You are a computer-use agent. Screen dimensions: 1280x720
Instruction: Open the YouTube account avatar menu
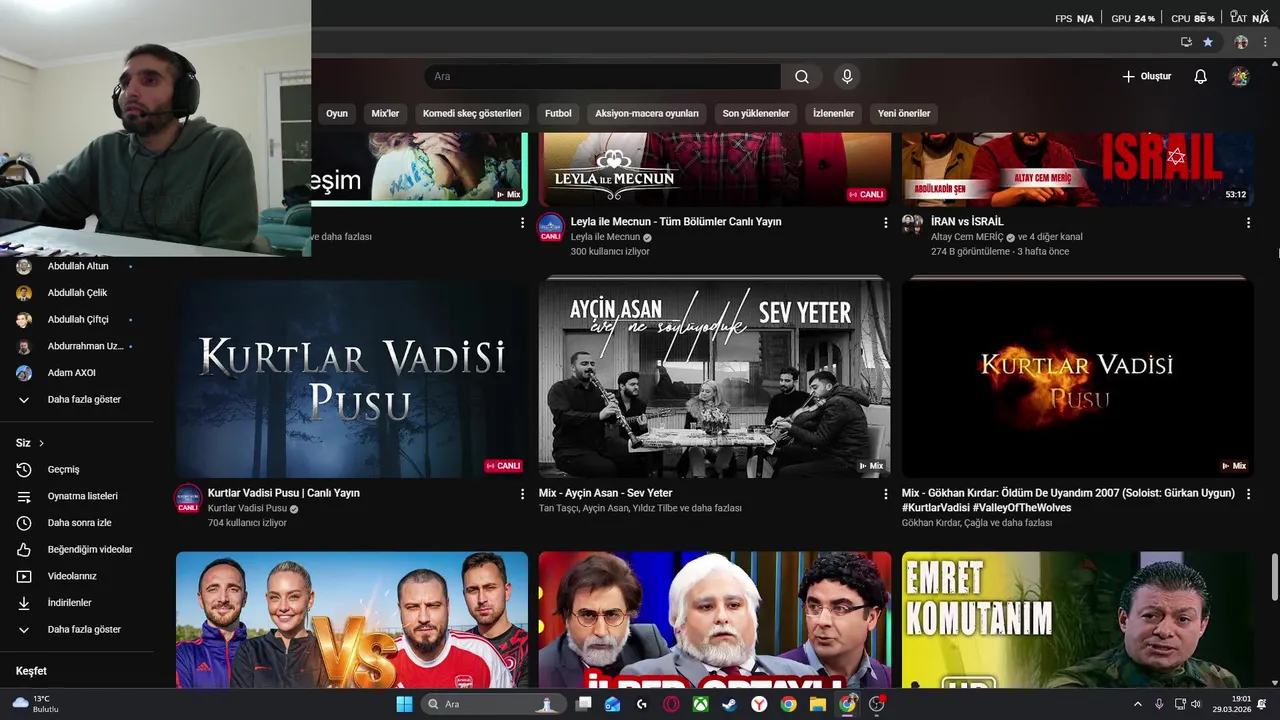(1239, 76)
